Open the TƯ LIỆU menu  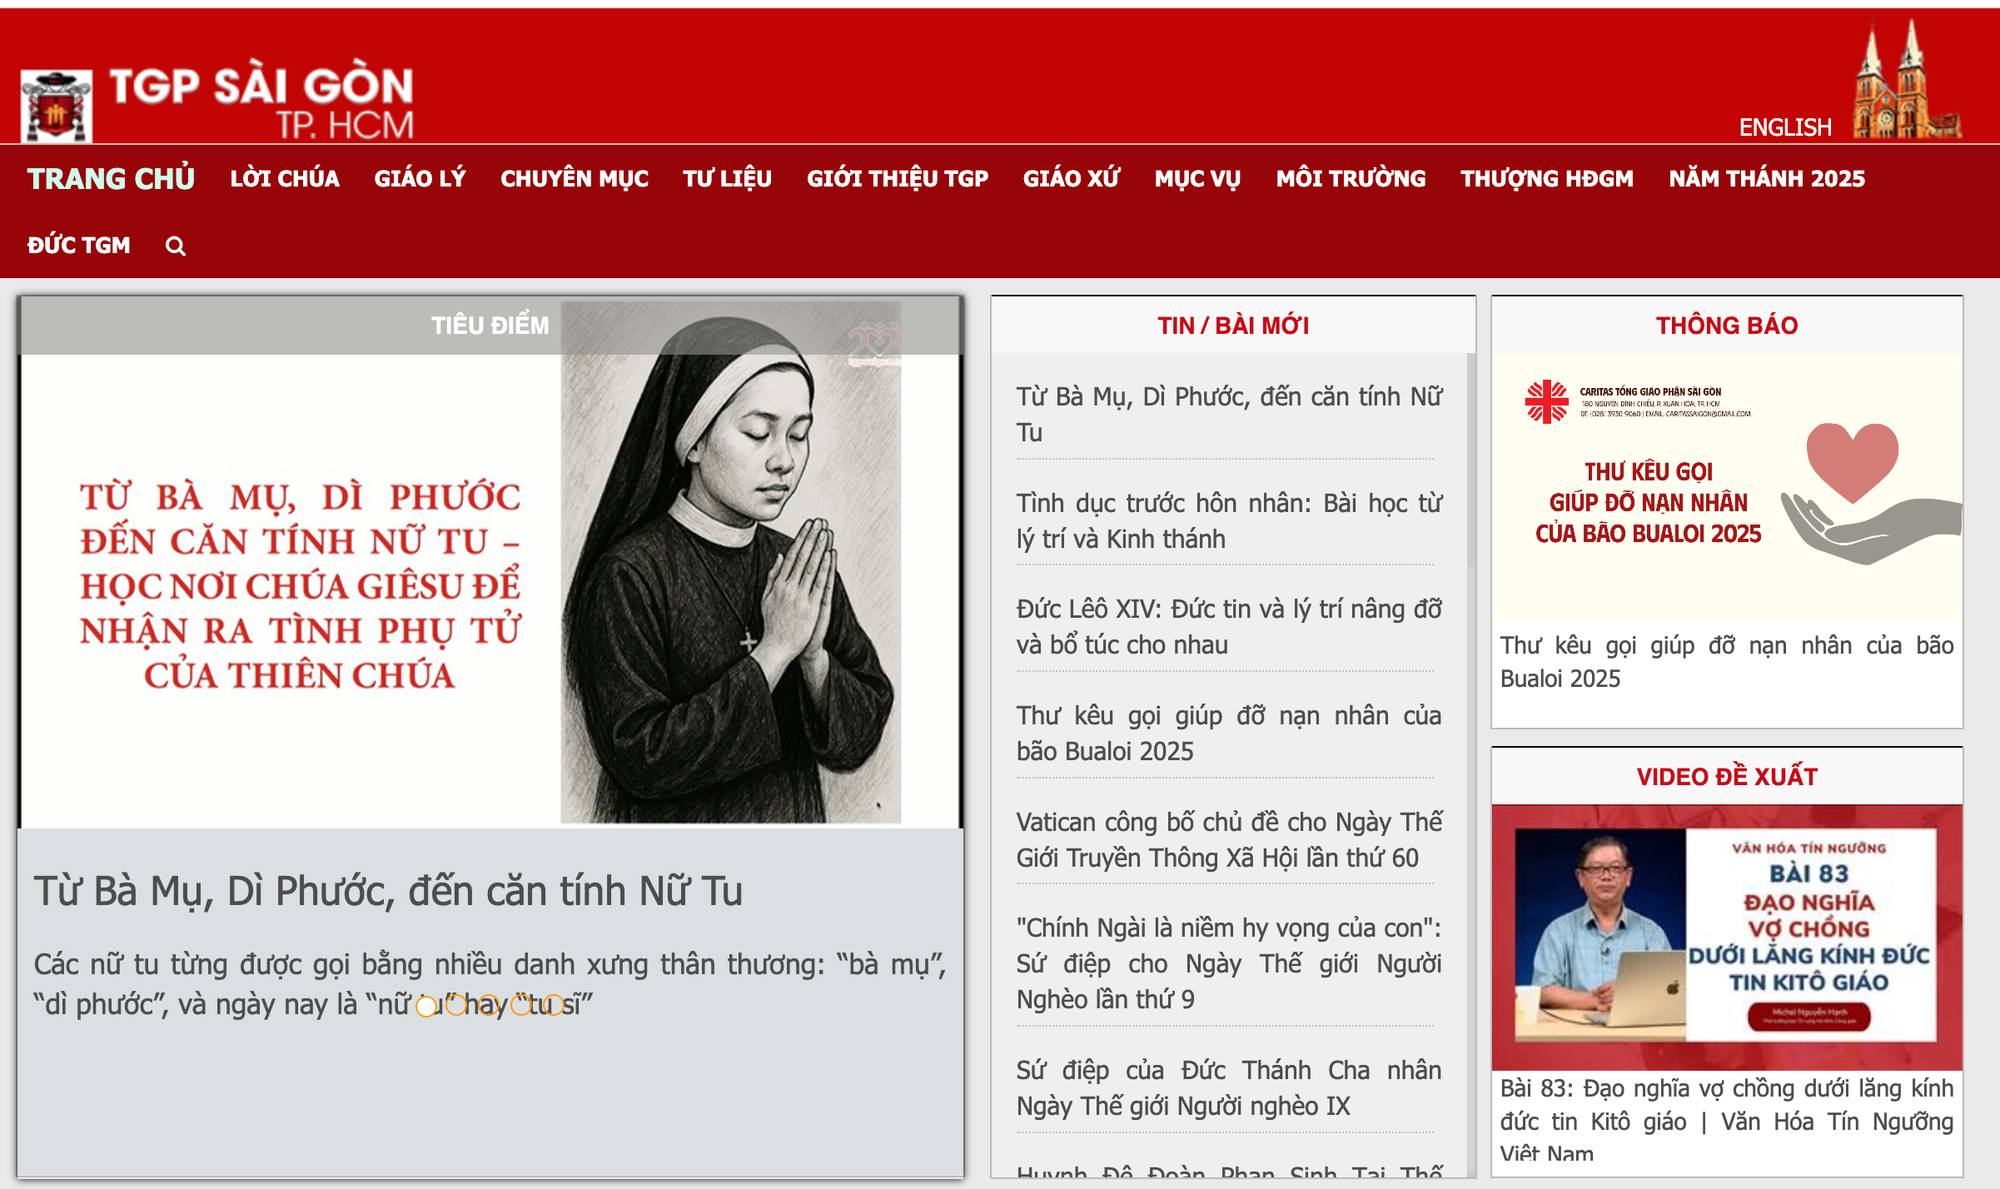pyautogui.click(x=727, y=179)
